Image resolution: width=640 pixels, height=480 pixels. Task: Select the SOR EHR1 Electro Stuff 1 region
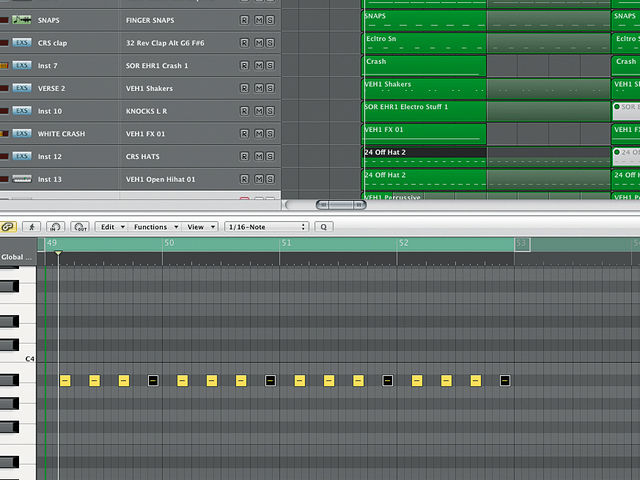pos(424,111)
